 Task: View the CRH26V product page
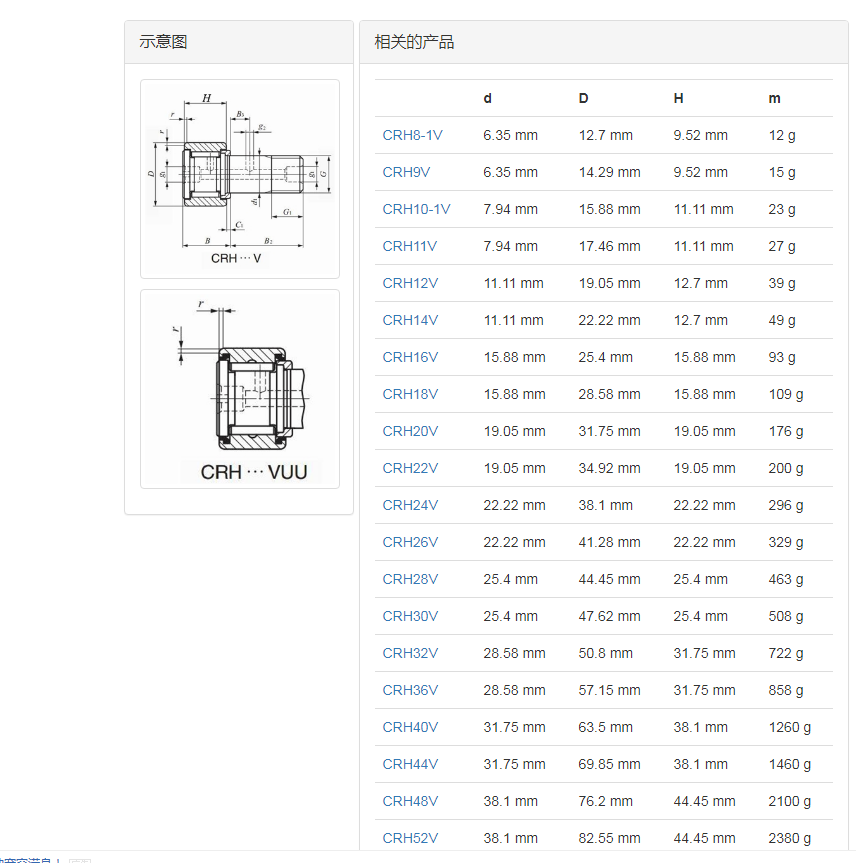(410, 542)
